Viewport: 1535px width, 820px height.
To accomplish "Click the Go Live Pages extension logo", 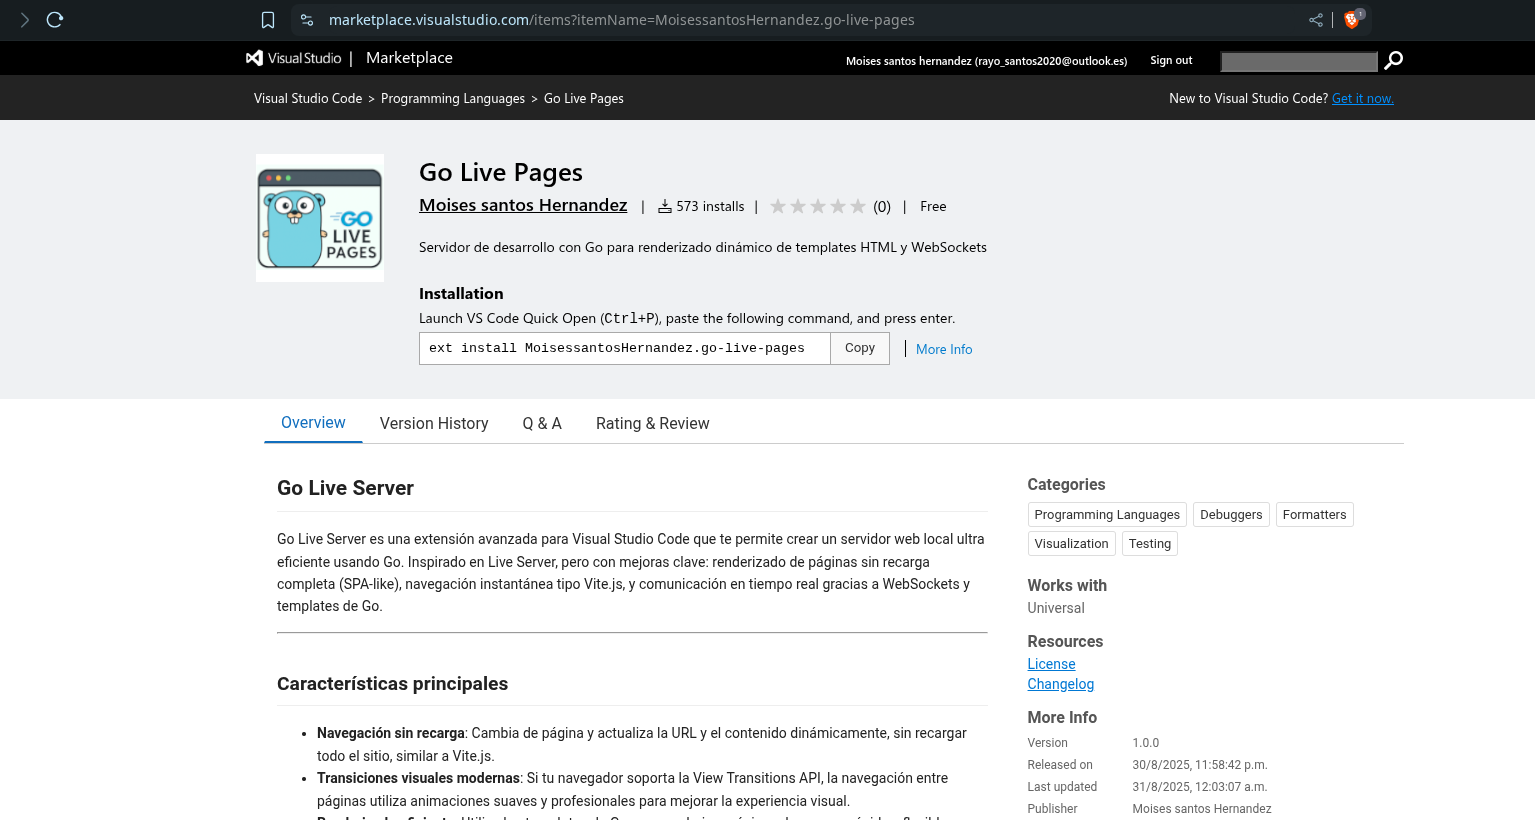I will (320, 218).
